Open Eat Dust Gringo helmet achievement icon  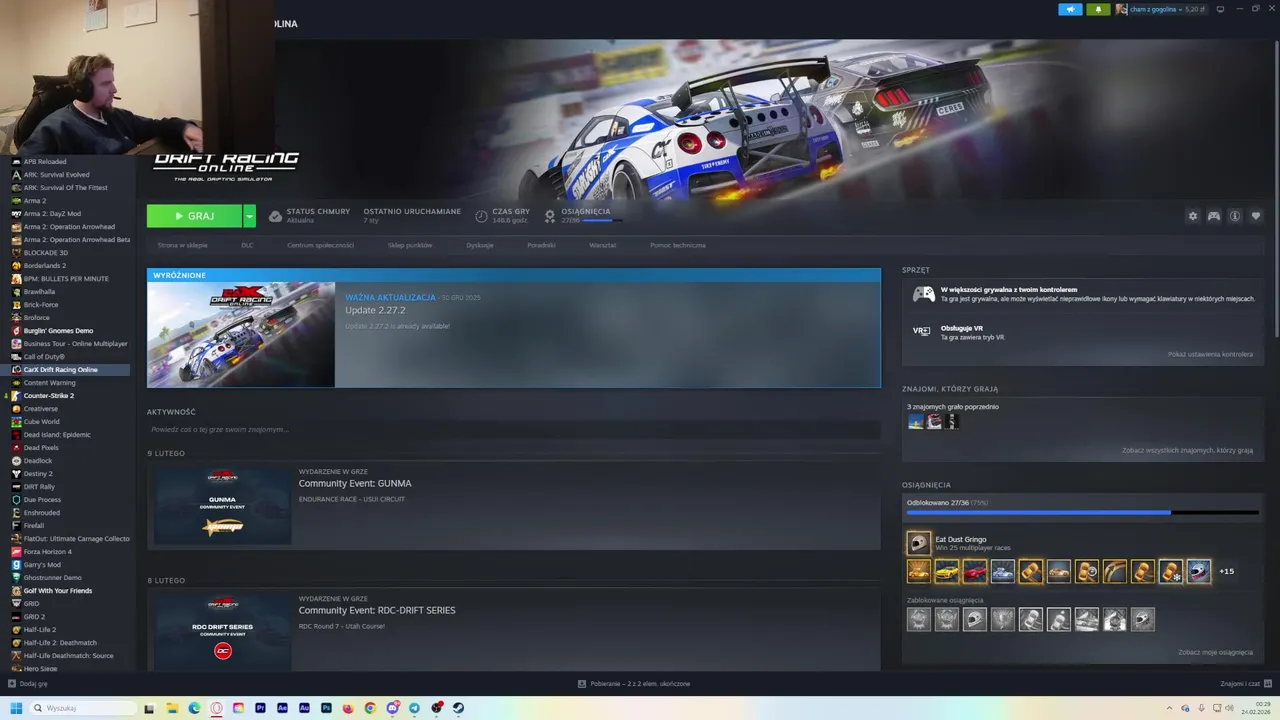(918, 543)
